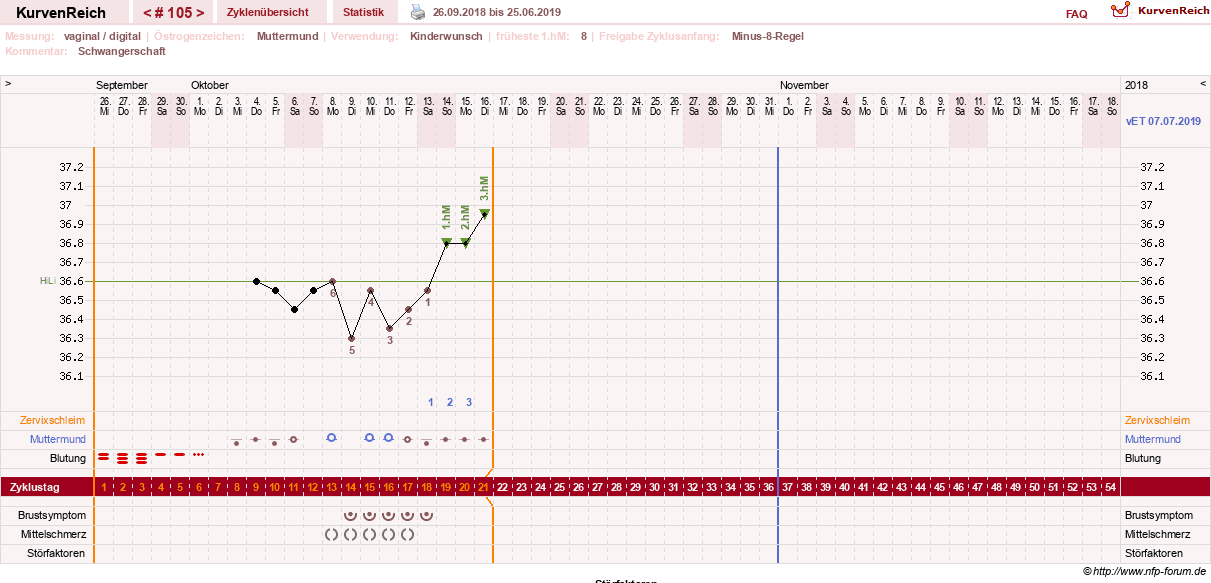Collapse the panel with the right < arrow
This screenshot has width=1211, height=583.
1203,84
